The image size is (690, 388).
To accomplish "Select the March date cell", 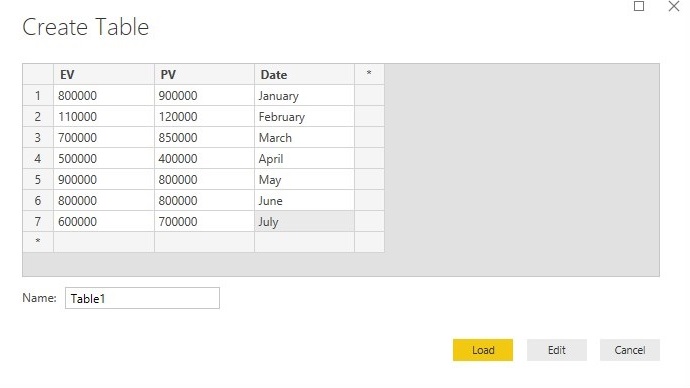I will click(x=305, y=138).
